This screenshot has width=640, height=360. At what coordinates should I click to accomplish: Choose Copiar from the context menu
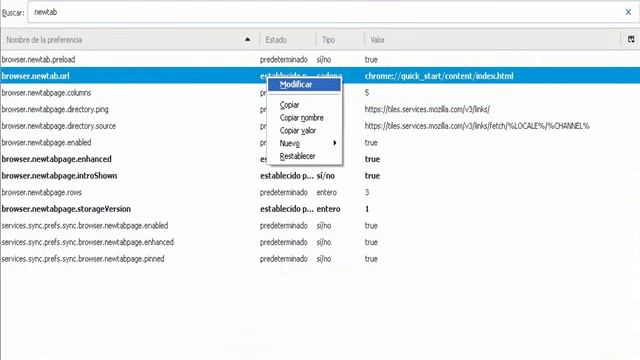289,105
